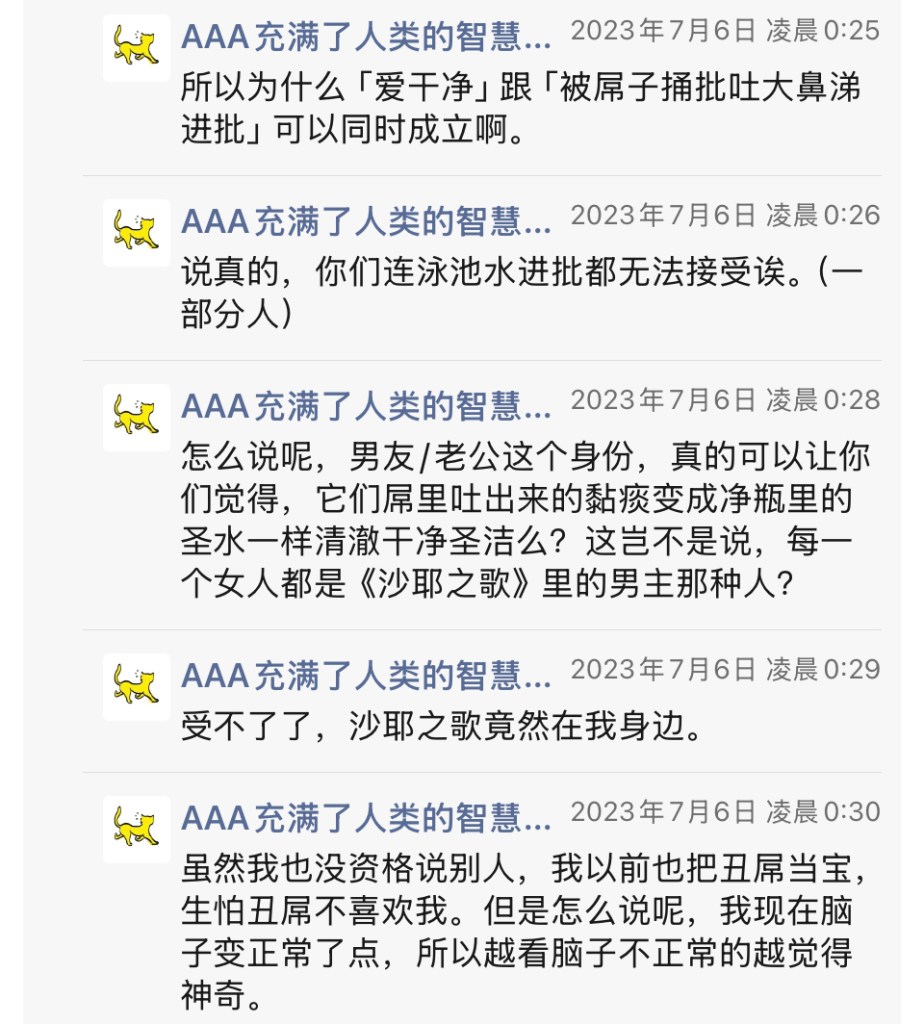Open the 凌晨 0:26 timestamp link
The width and height of the screenshot is (924, 1024).
point(725,215)
